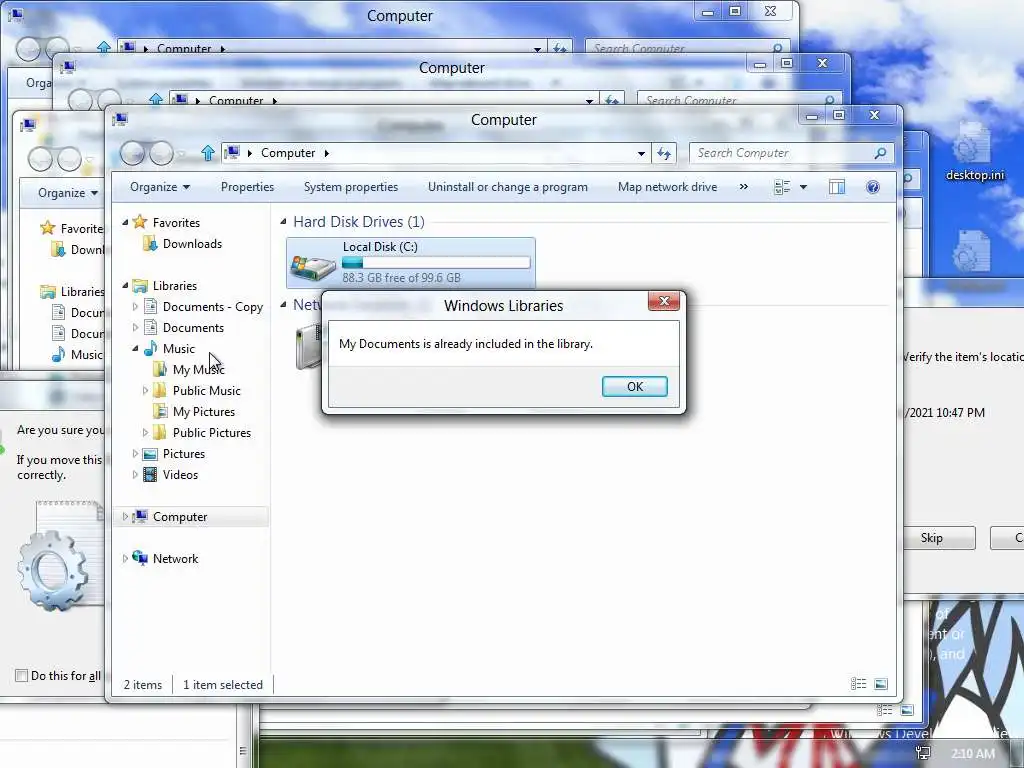Click the system tray network icon

point(923,753)
